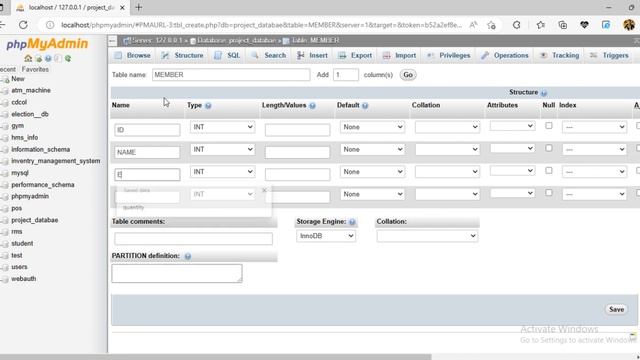Click the horizontal scrollbar at page bottom
640x360 pixels.
click(x=216, y=357)
